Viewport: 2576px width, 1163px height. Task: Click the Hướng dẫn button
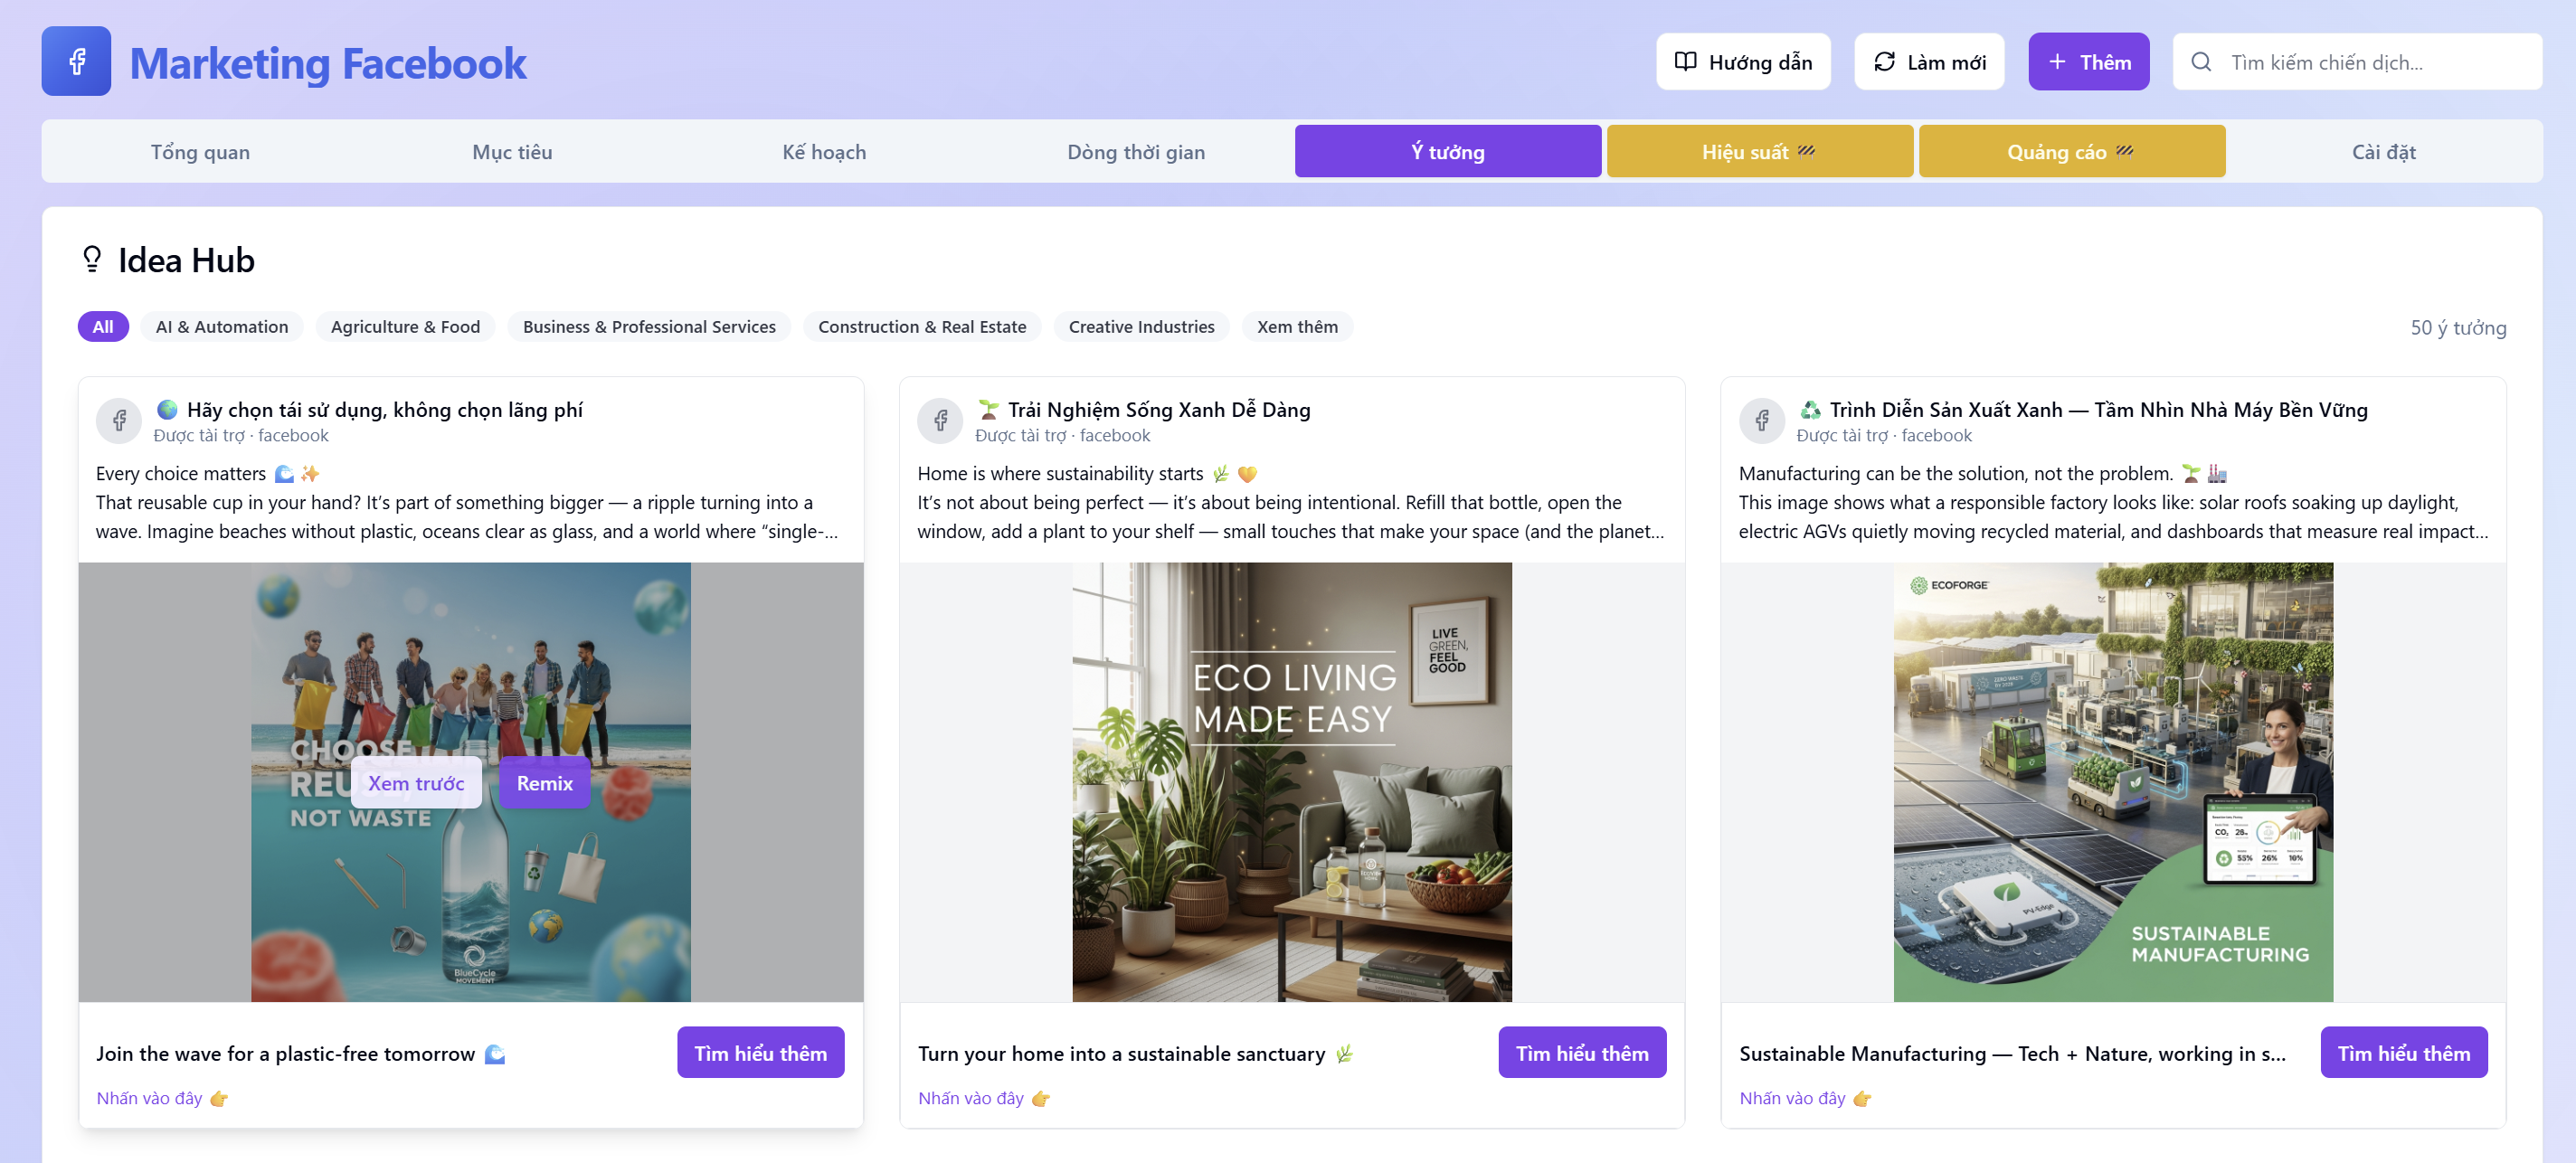[x=1743, y=62]
